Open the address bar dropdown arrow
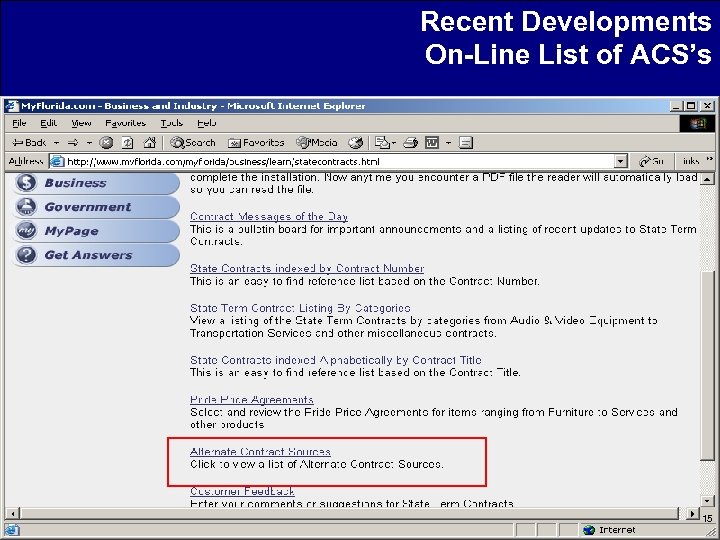 (x=620, y=161)
